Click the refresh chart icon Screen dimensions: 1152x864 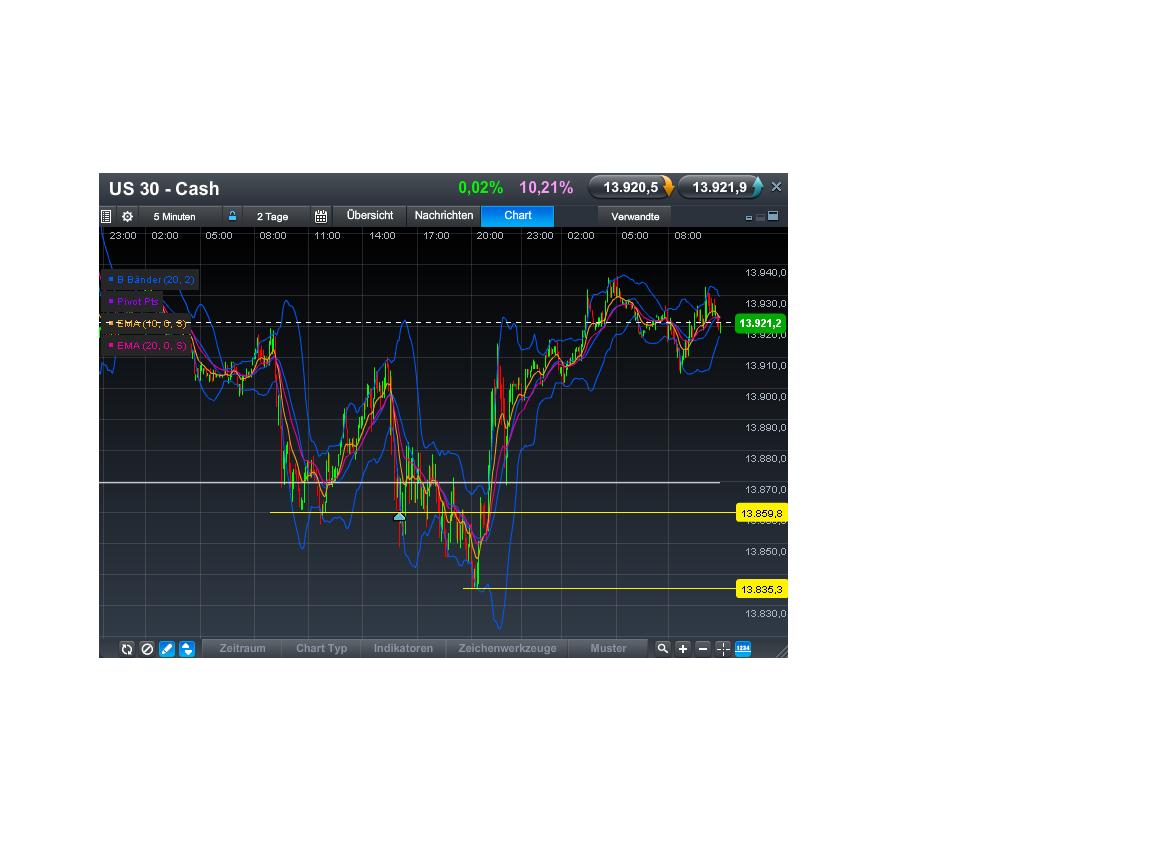(127, 648)
